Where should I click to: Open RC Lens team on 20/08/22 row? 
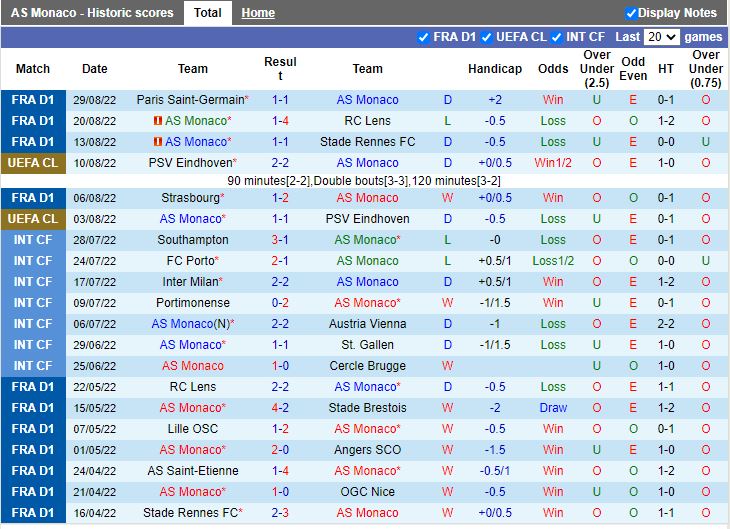pos(367,121)
